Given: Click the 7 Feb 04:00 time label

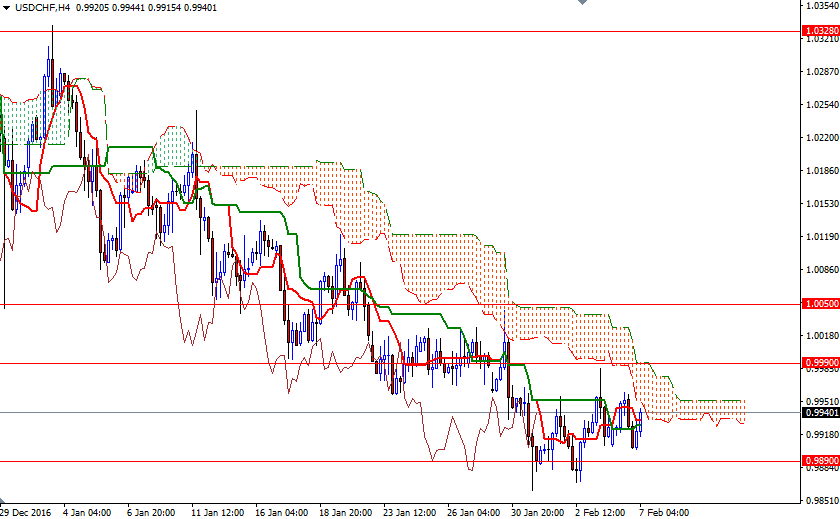Looking at the screenshot, I should pyautogui.click(x=664, y=513).
